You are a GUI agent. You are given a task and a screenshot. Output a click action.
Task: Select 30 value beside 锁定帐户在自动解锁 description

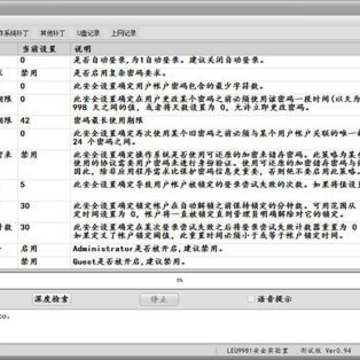pyautogui.click(x=25, y=206)
